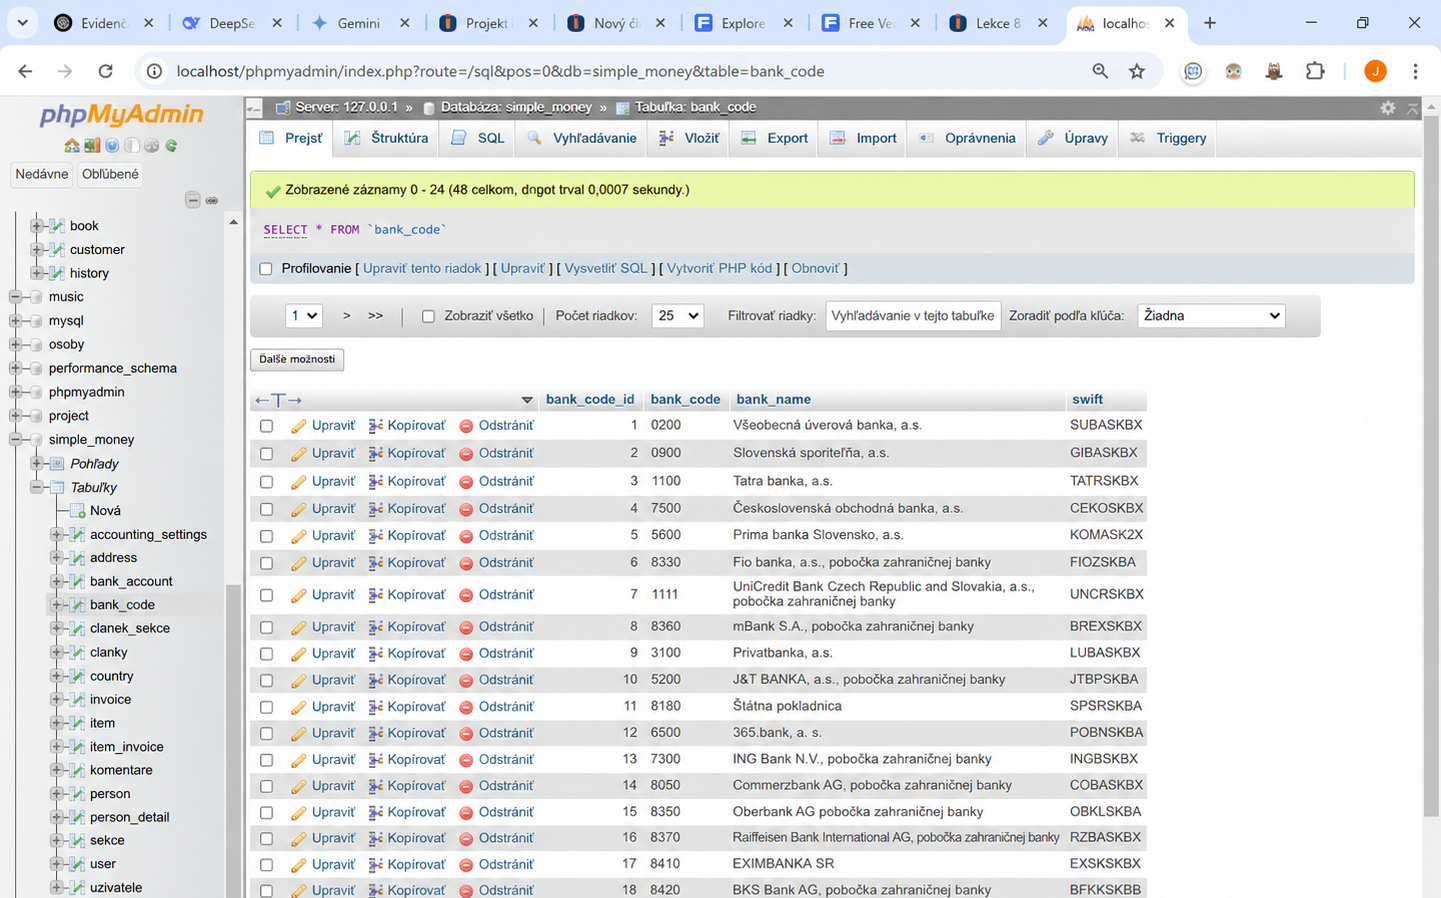This screenshot has height=898, width=1441.
Task: Reload the page in the browser
Action: pyautogui.click(x=105, y=71)
